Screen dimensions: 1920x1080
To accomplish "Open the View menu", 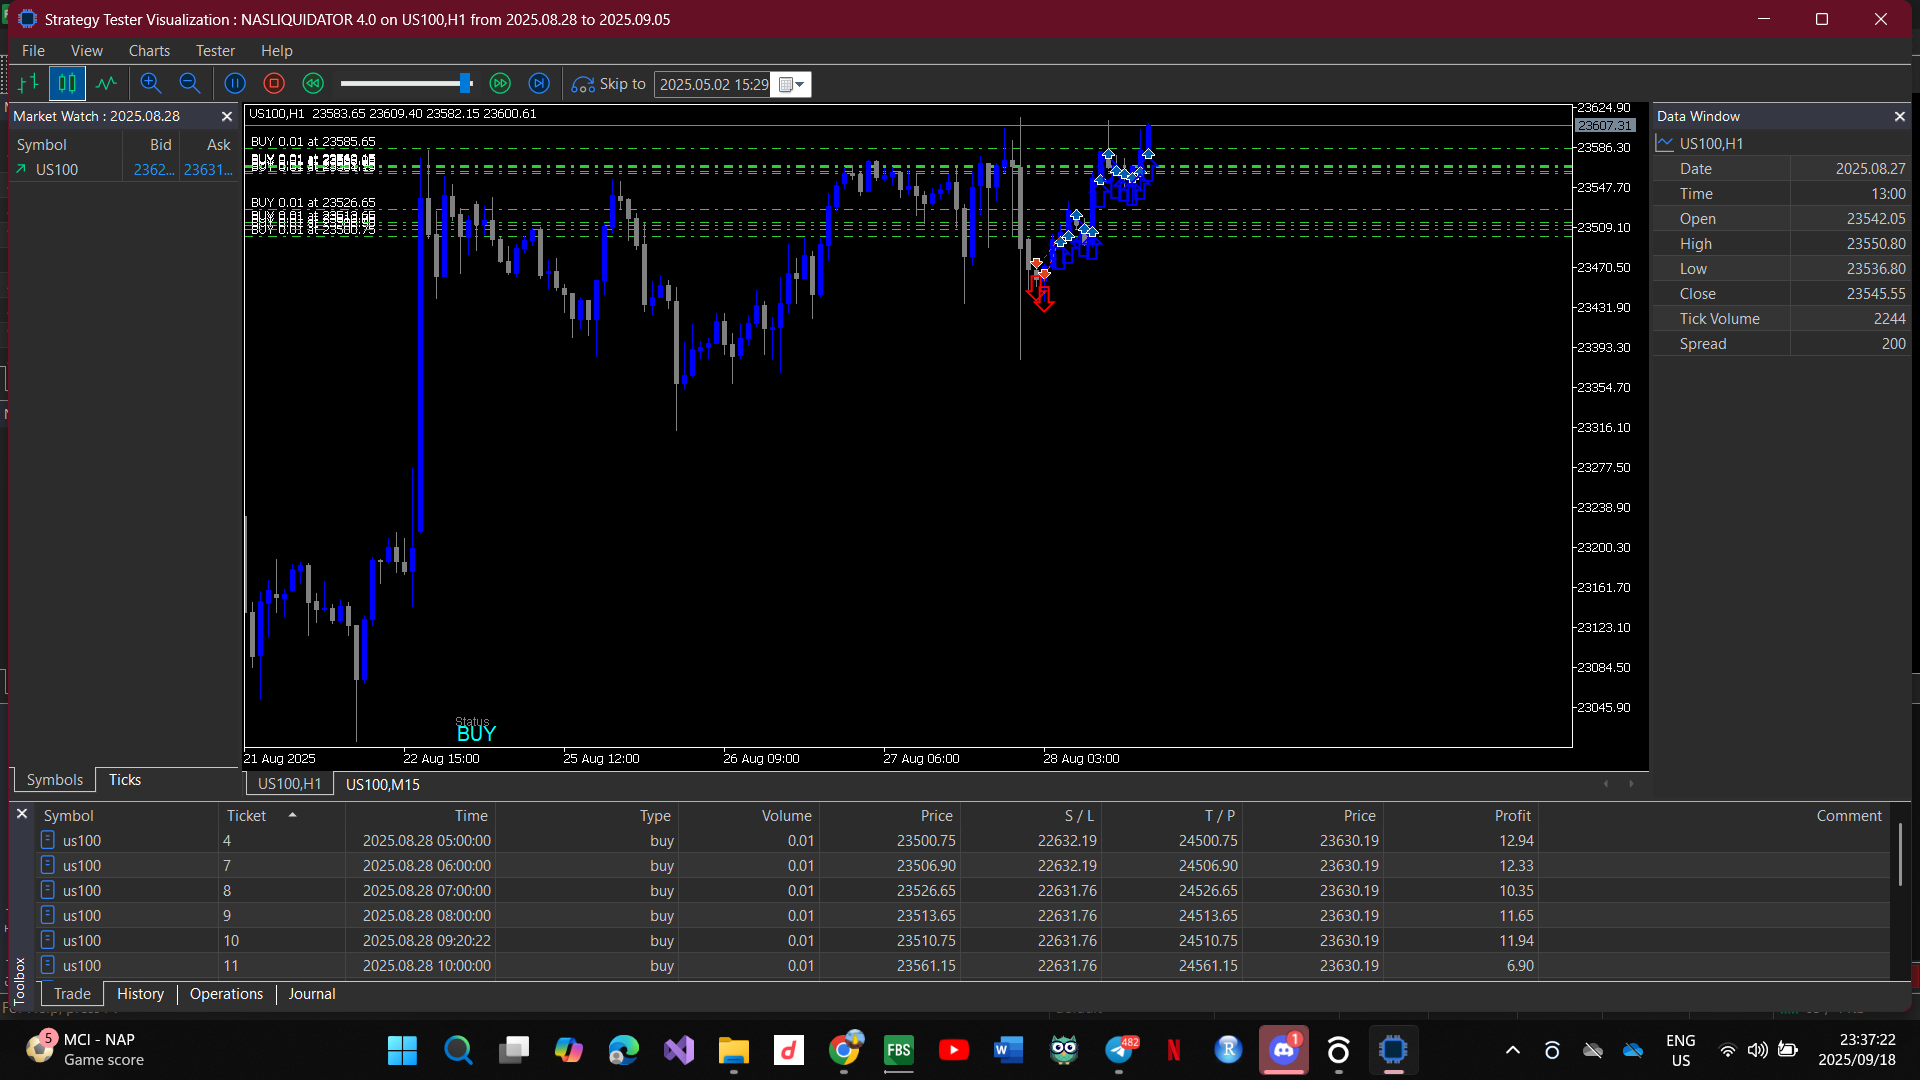I will (87, 51).
